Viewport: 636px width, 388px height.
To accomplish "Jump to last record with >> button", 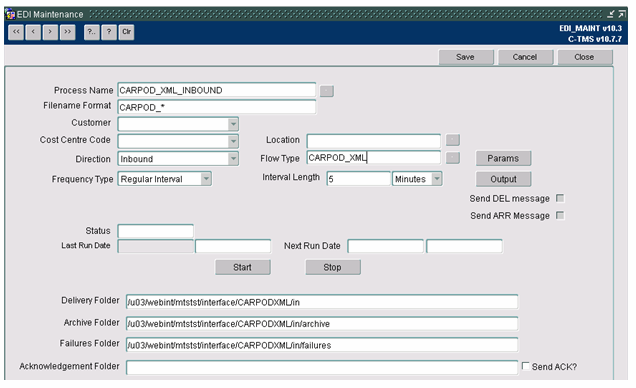I will tap(67, 32).
